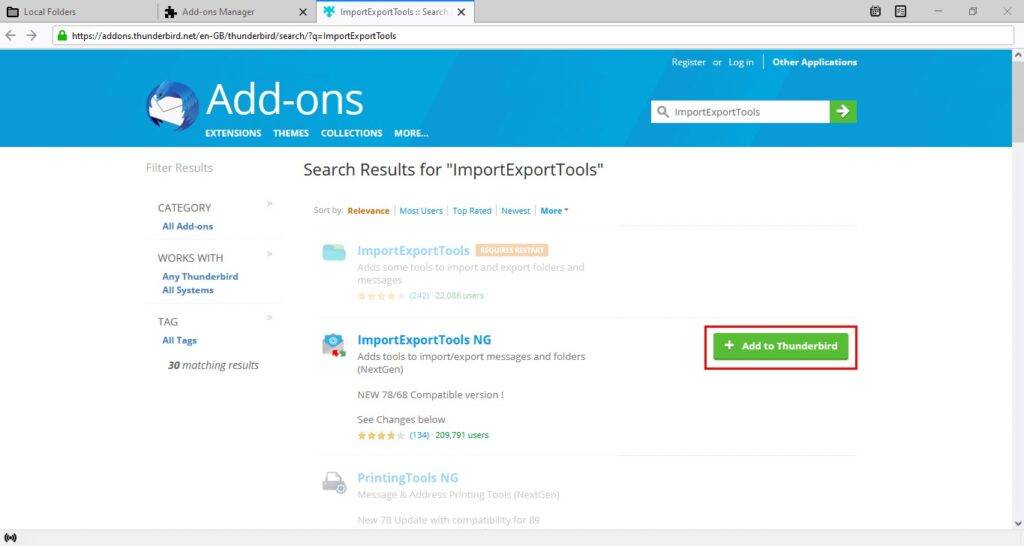Open the THEMES menu

tap(291, 133)
